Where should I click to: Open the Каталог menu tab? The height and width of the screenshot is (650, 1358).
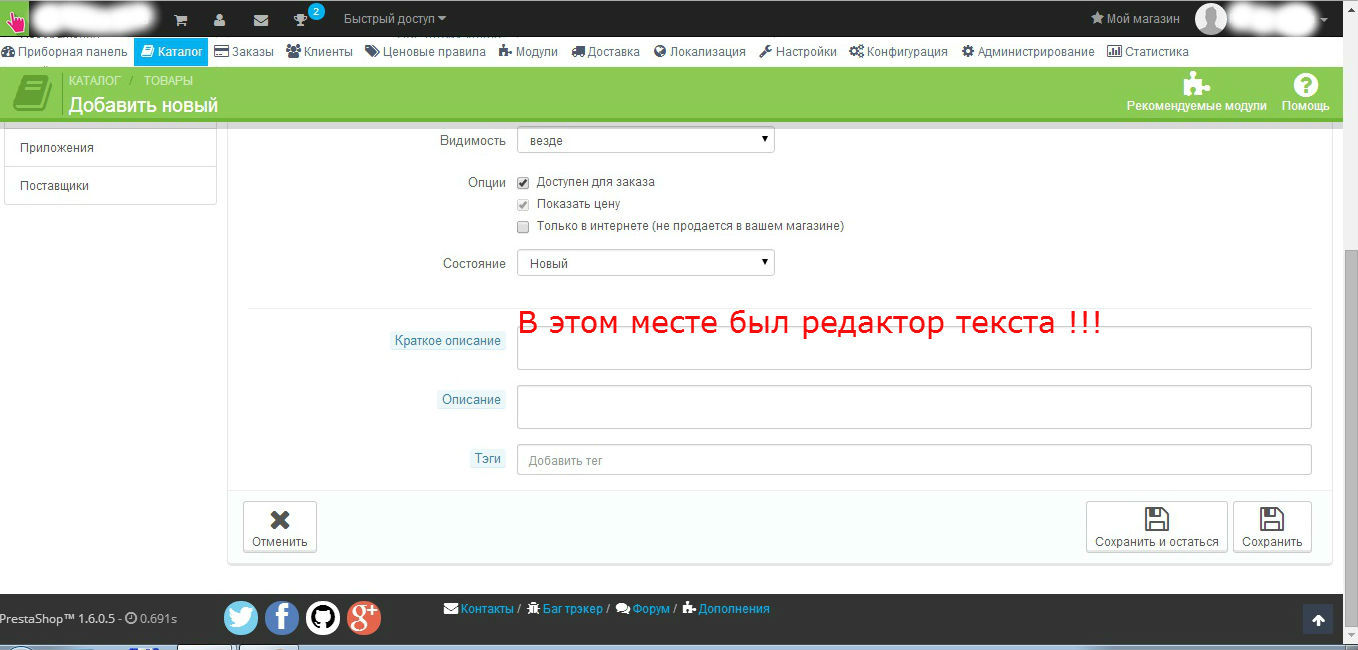(x=171, y=52)
